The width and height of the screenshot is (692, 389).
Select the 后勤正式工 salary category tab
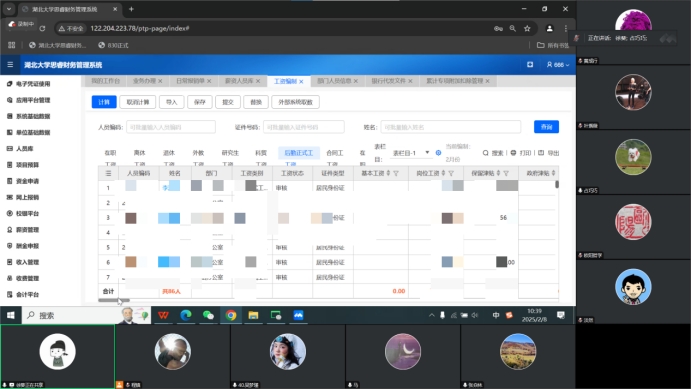[299, 153]
